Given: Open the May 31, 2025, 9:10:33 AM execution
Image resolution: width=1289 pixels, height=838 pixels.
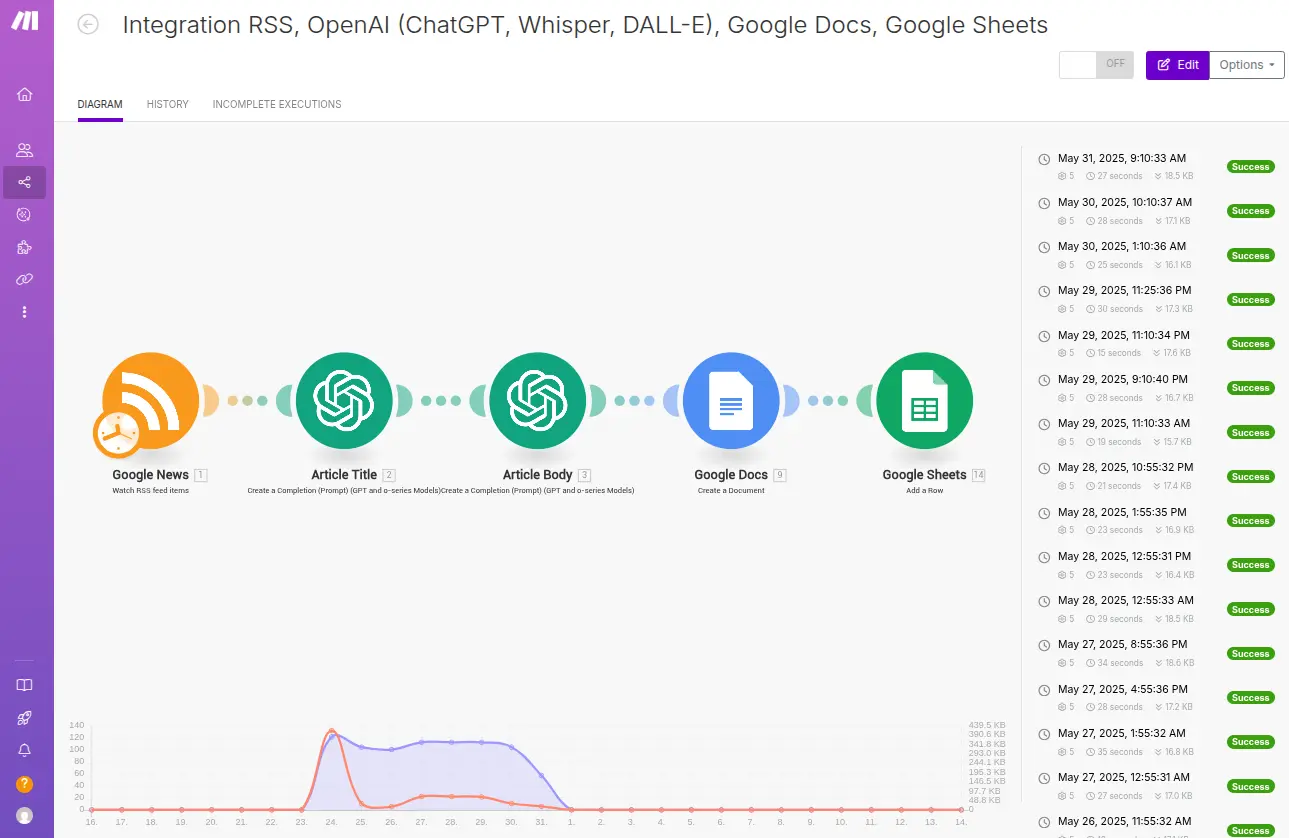Looking at the screenshot, I should click(1121, 158).
